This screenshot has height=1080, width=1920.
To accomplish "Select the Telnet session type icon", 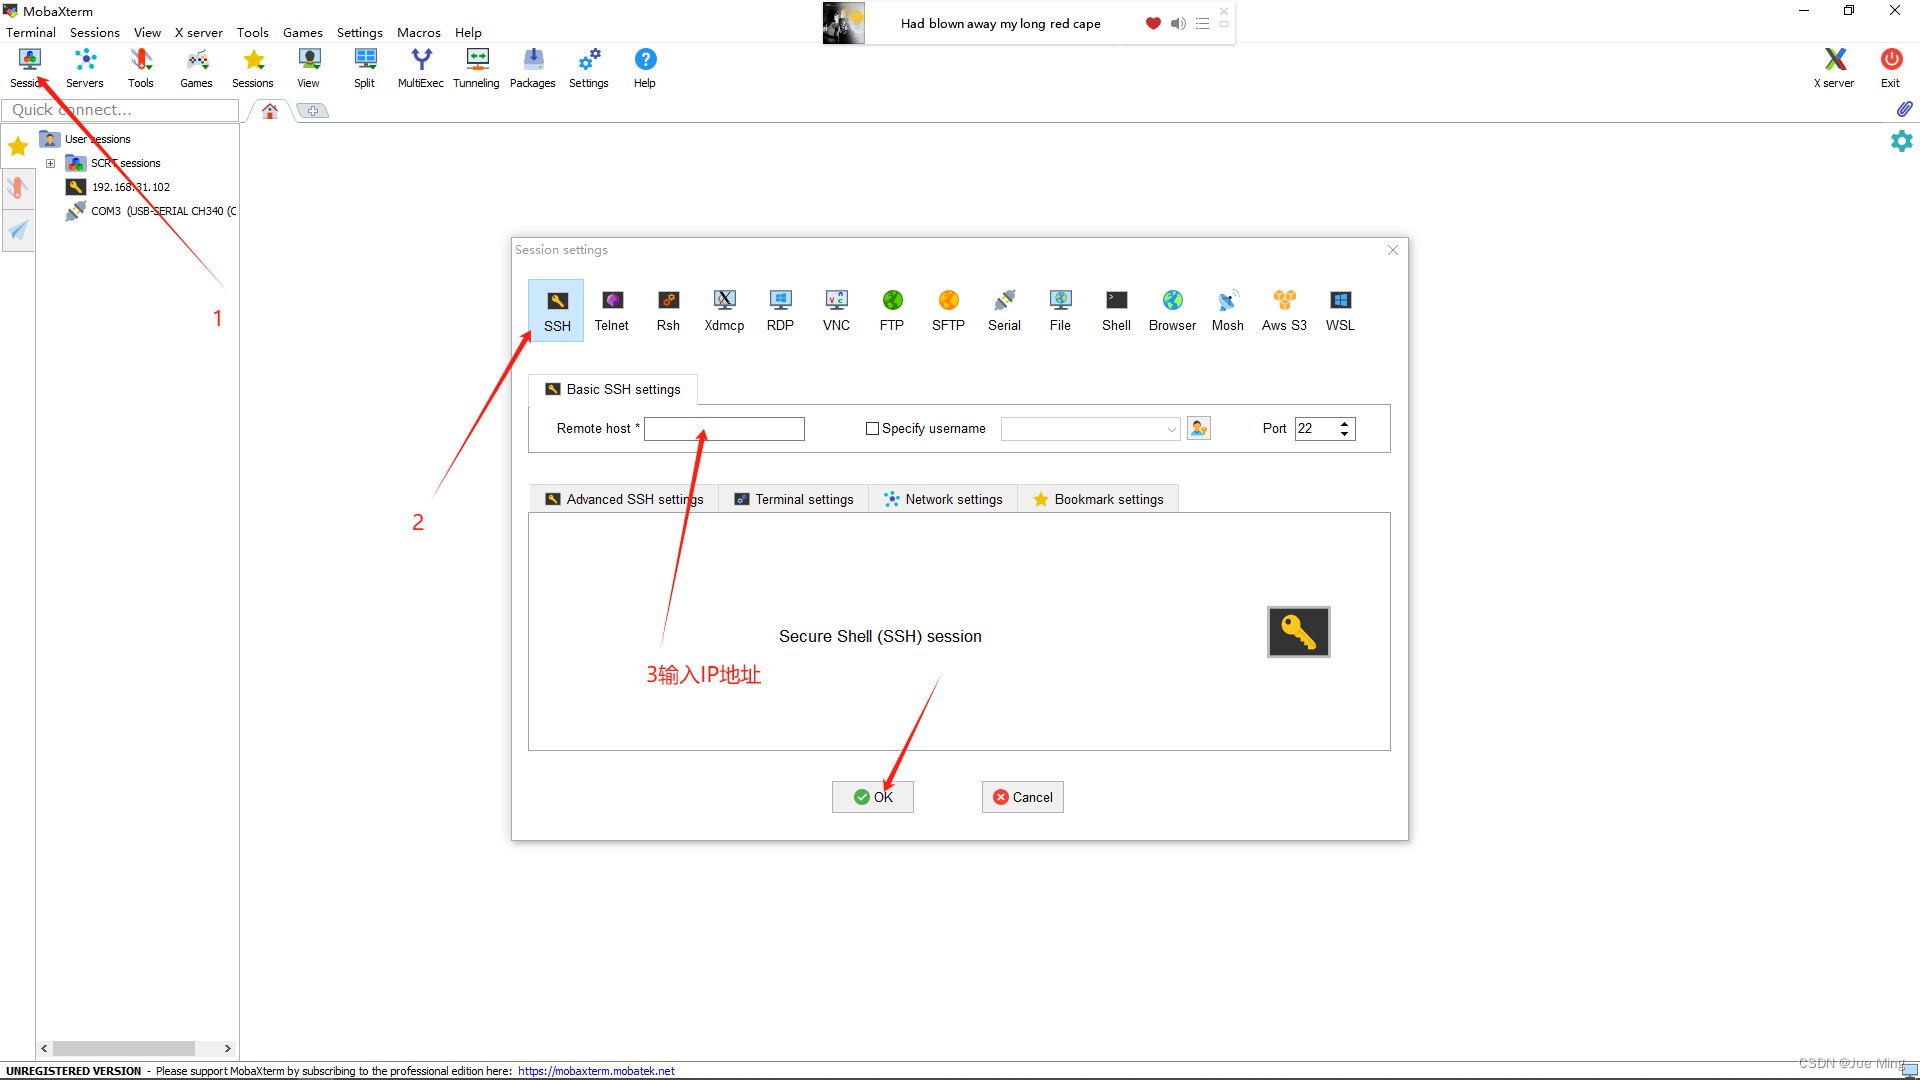I will [612, 309].
